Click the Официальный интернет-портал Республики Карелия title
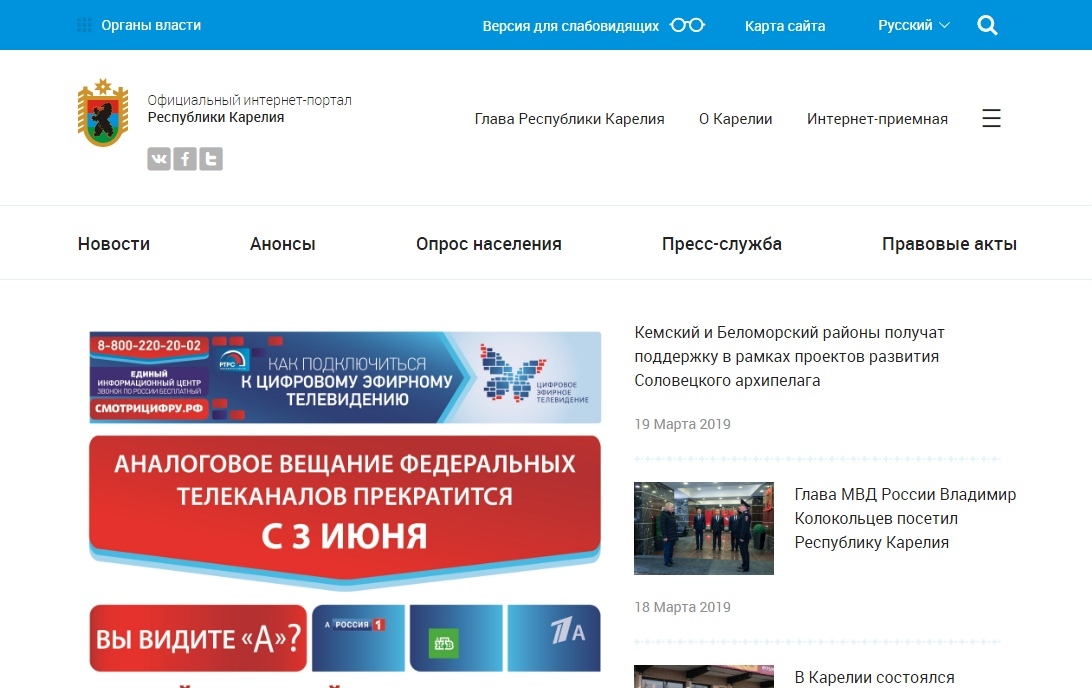1092x688 pixels. point(249,109)
